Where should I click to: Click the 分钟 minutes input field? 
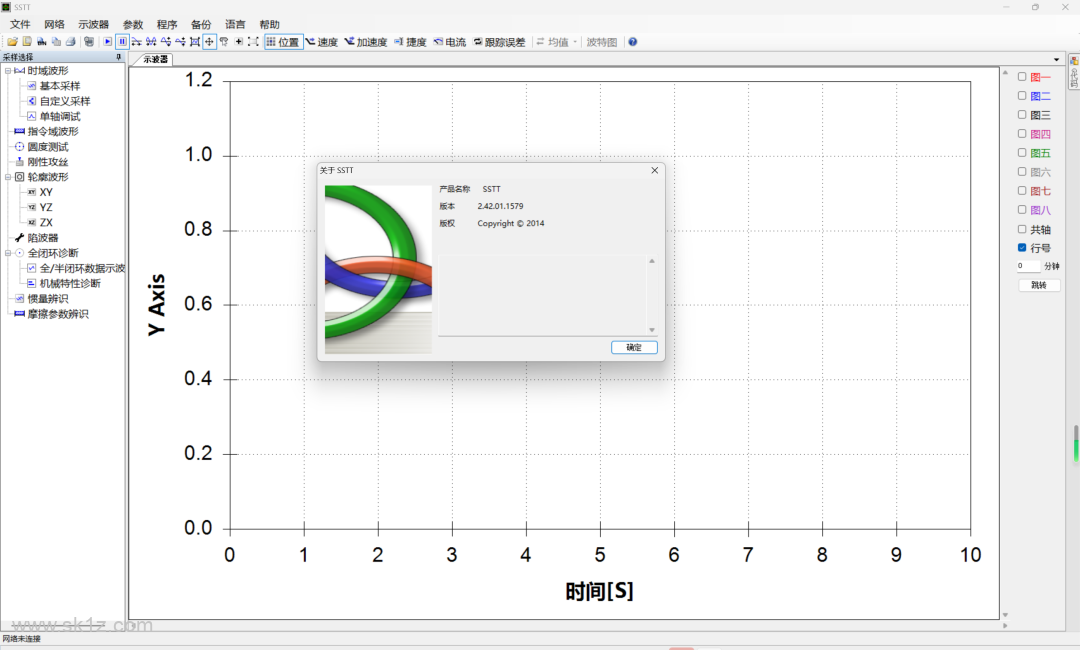[x=1028, y=266]
